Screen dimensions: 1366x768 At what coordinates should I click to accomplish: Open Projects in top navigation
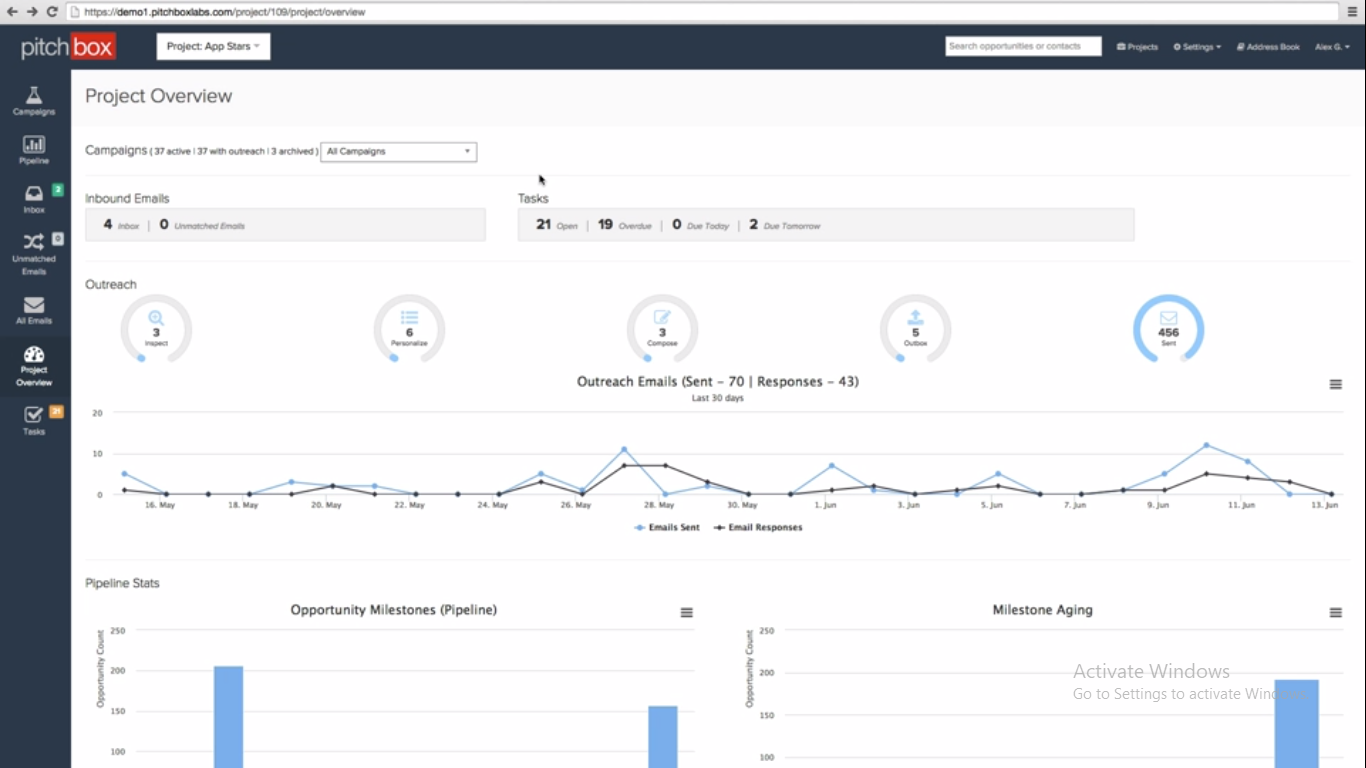(x=1137, y=47)
